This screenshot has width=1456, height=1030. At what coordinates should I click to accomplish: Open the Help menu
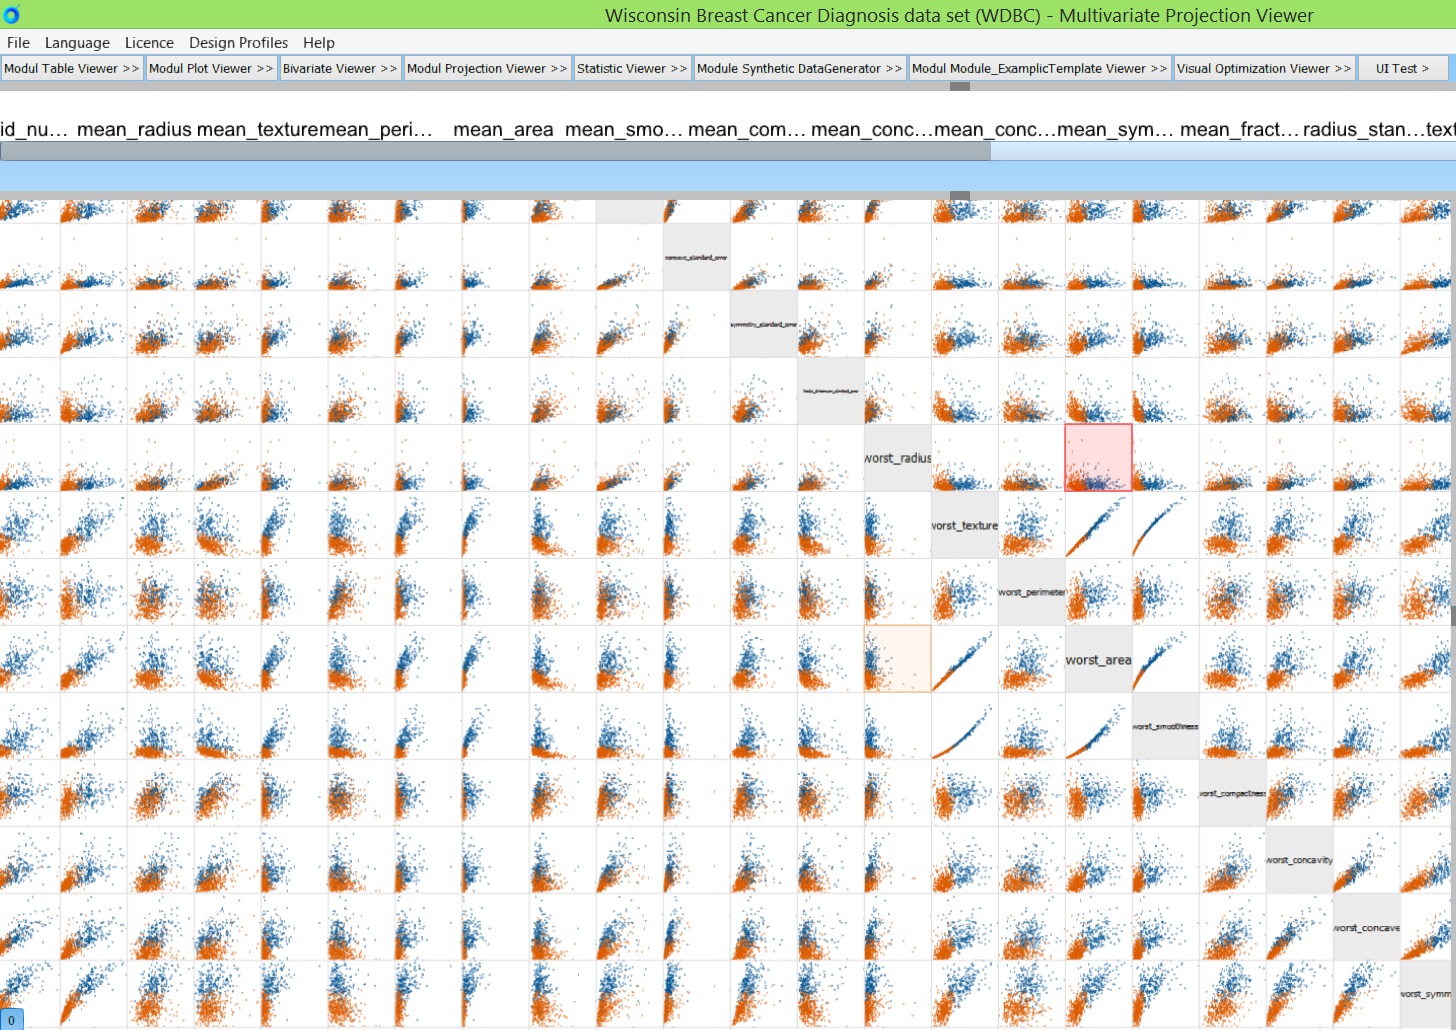tap(319, 43)
